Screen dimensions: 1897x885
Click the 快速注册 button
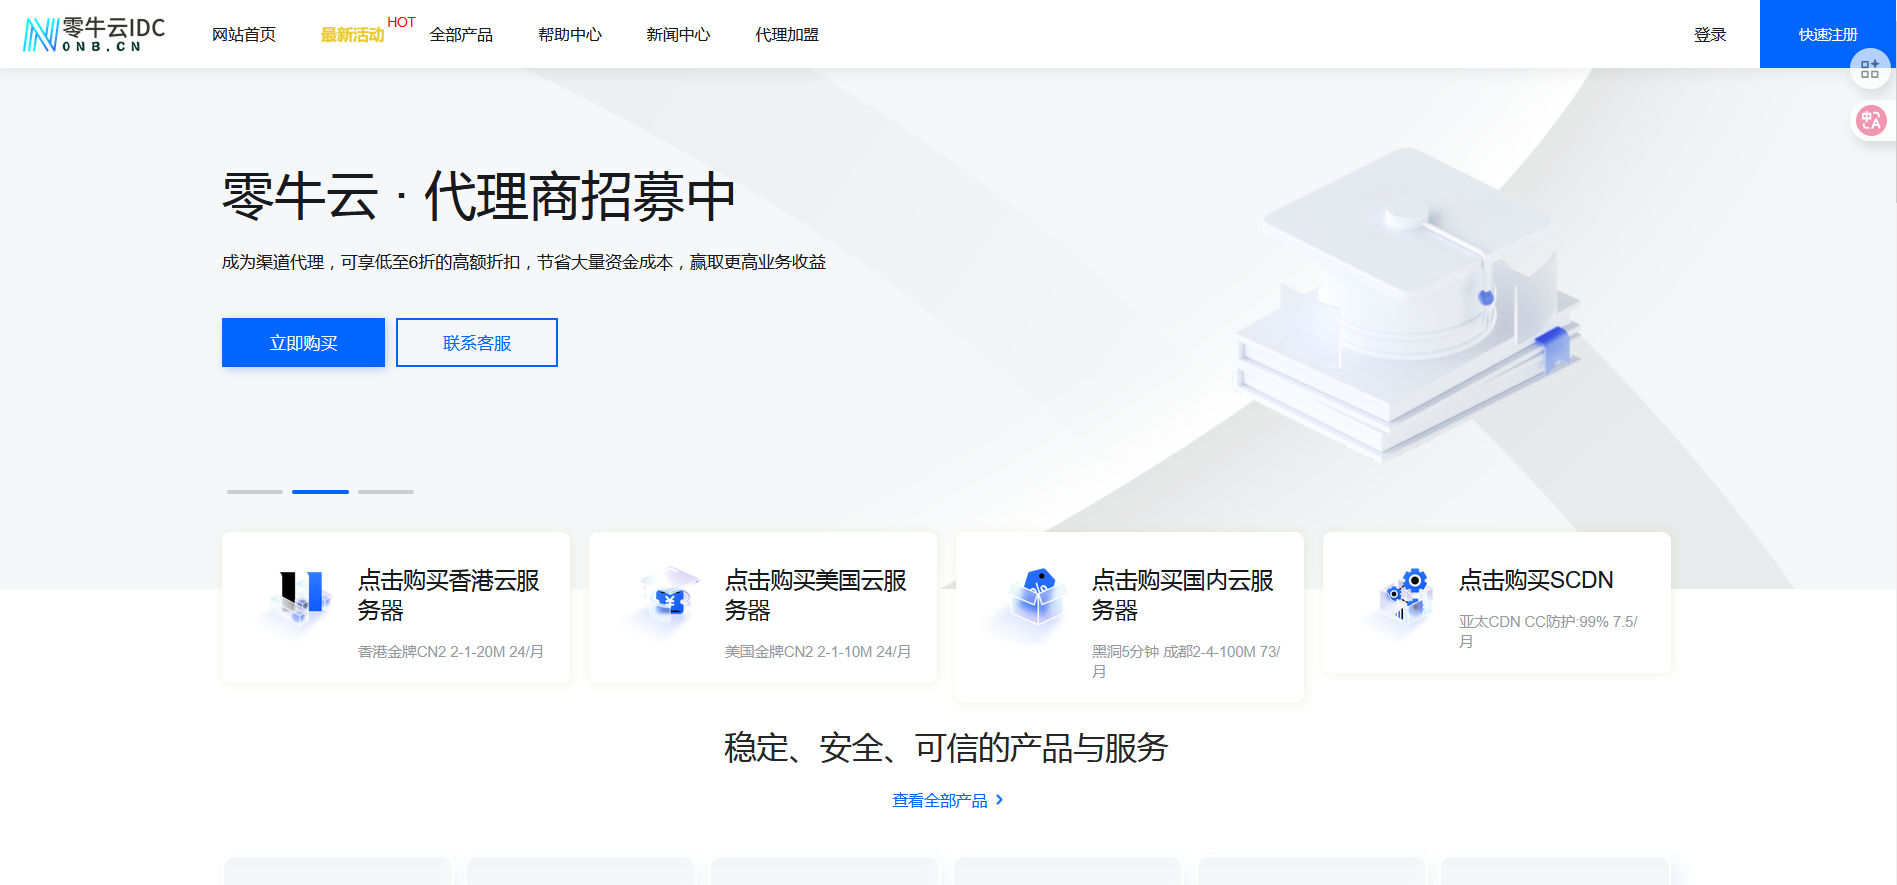1827,35
